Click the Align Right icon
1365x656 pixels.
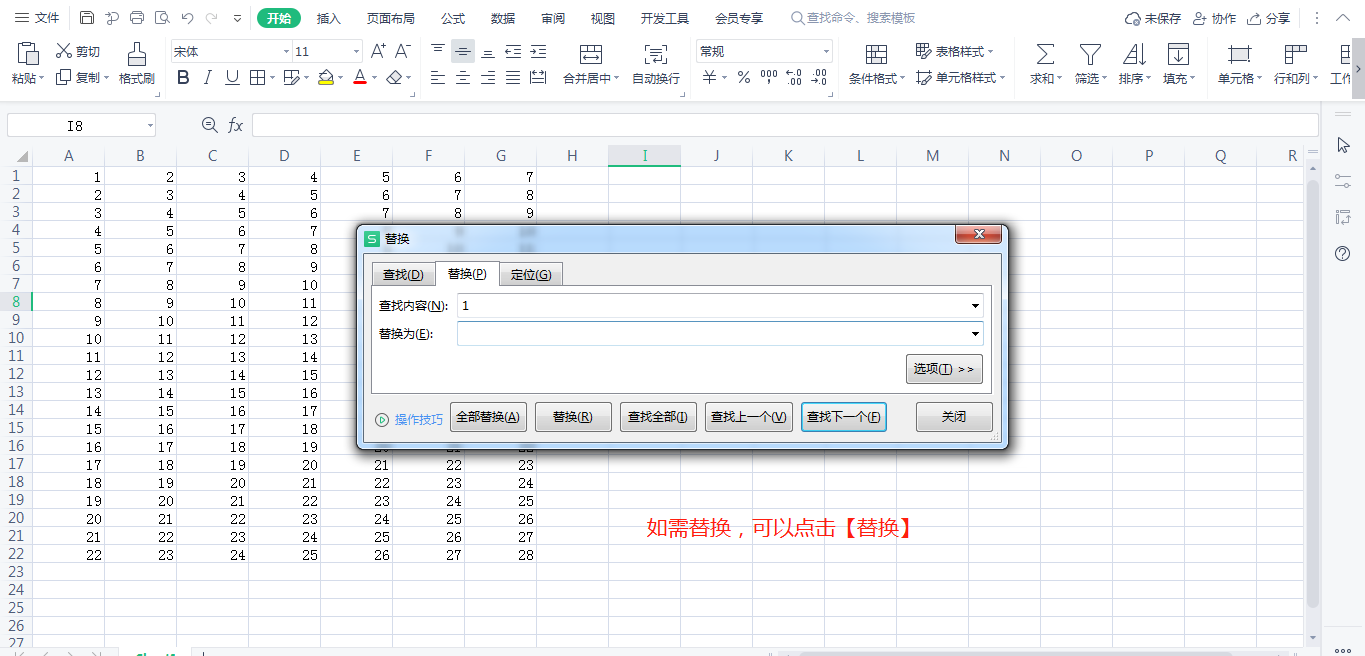tap(488, 77)
